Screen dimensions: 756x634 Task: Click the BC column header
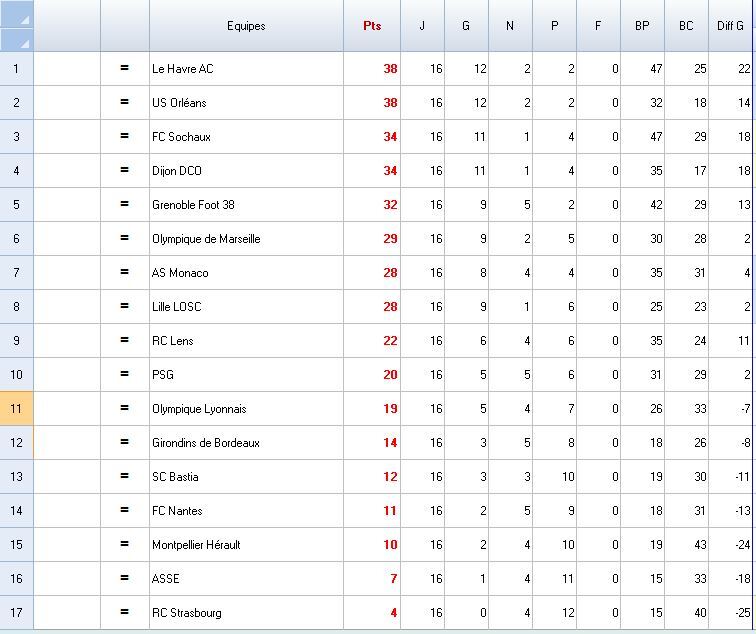pos(686,26)
